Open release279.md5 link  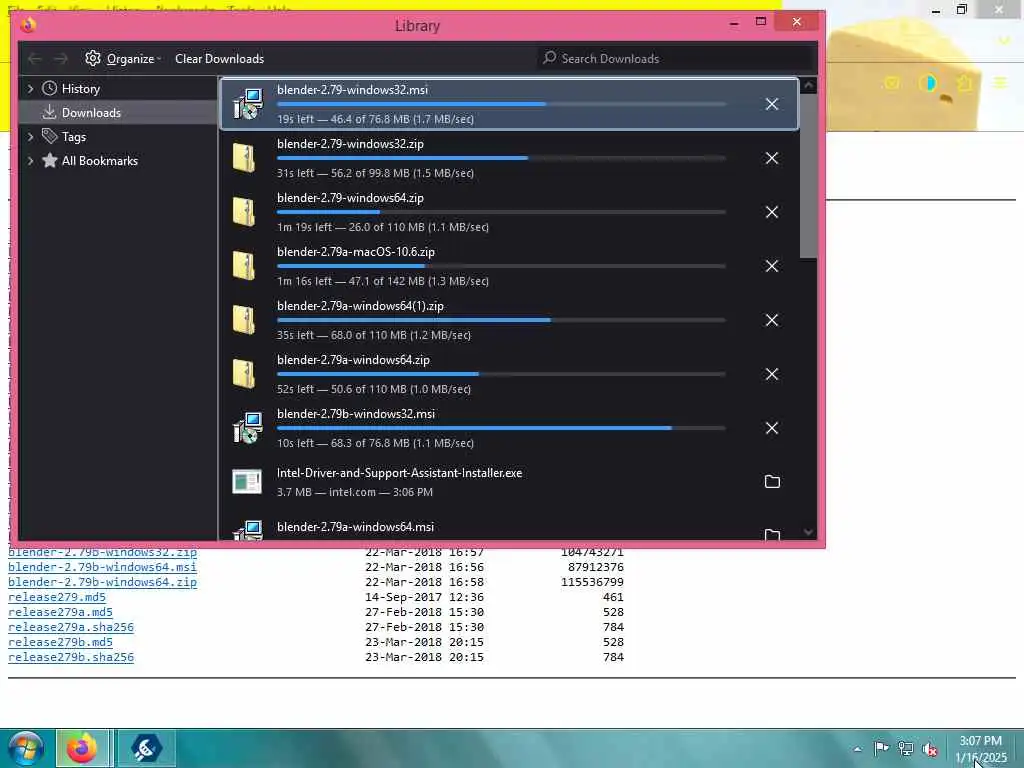tap(57, 597)
